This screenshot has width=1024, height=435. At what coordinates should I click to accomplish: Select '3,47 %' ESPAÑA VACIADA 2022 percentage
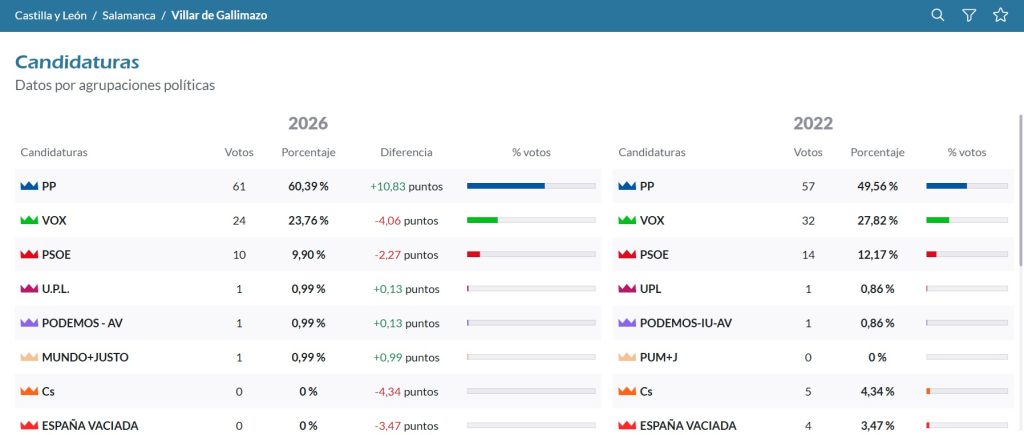[x=877, y=426]
